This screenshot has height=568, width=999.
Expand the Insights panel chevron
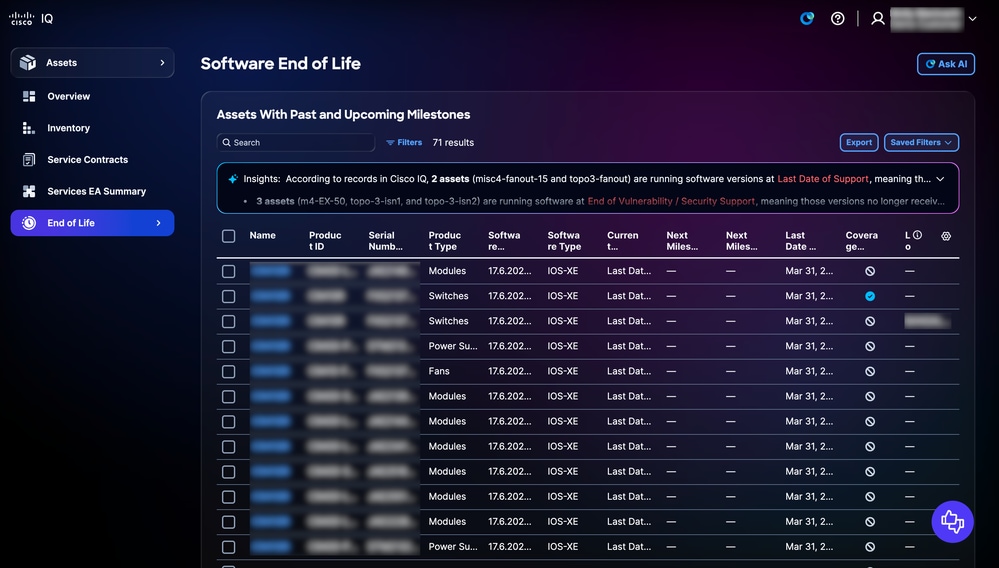pyautogui.click(x=940, y=179)
